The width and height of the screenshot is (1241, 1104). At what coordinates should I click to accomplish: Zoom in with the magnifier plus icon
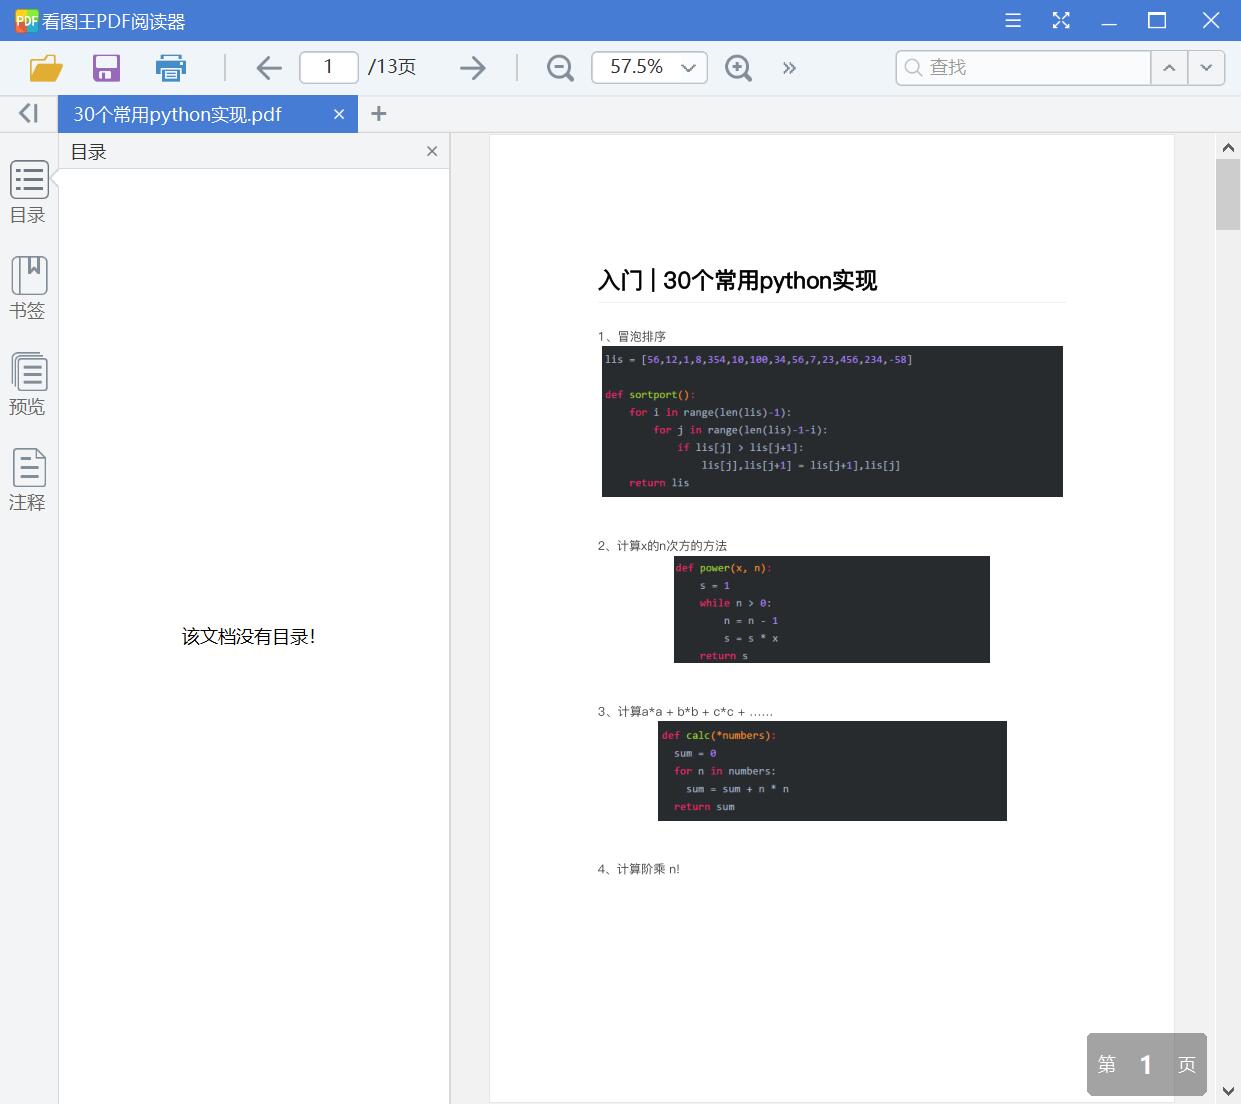click(x=738, y=67)
